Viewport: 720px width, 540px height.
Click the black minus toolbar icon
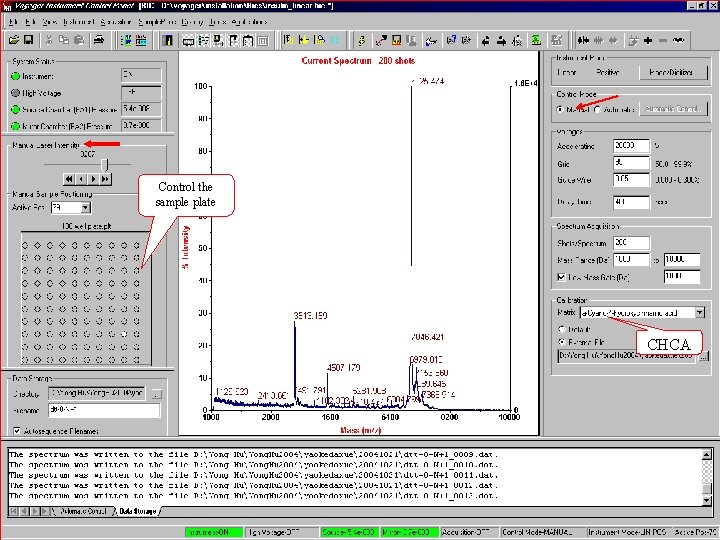click(663, 40)
